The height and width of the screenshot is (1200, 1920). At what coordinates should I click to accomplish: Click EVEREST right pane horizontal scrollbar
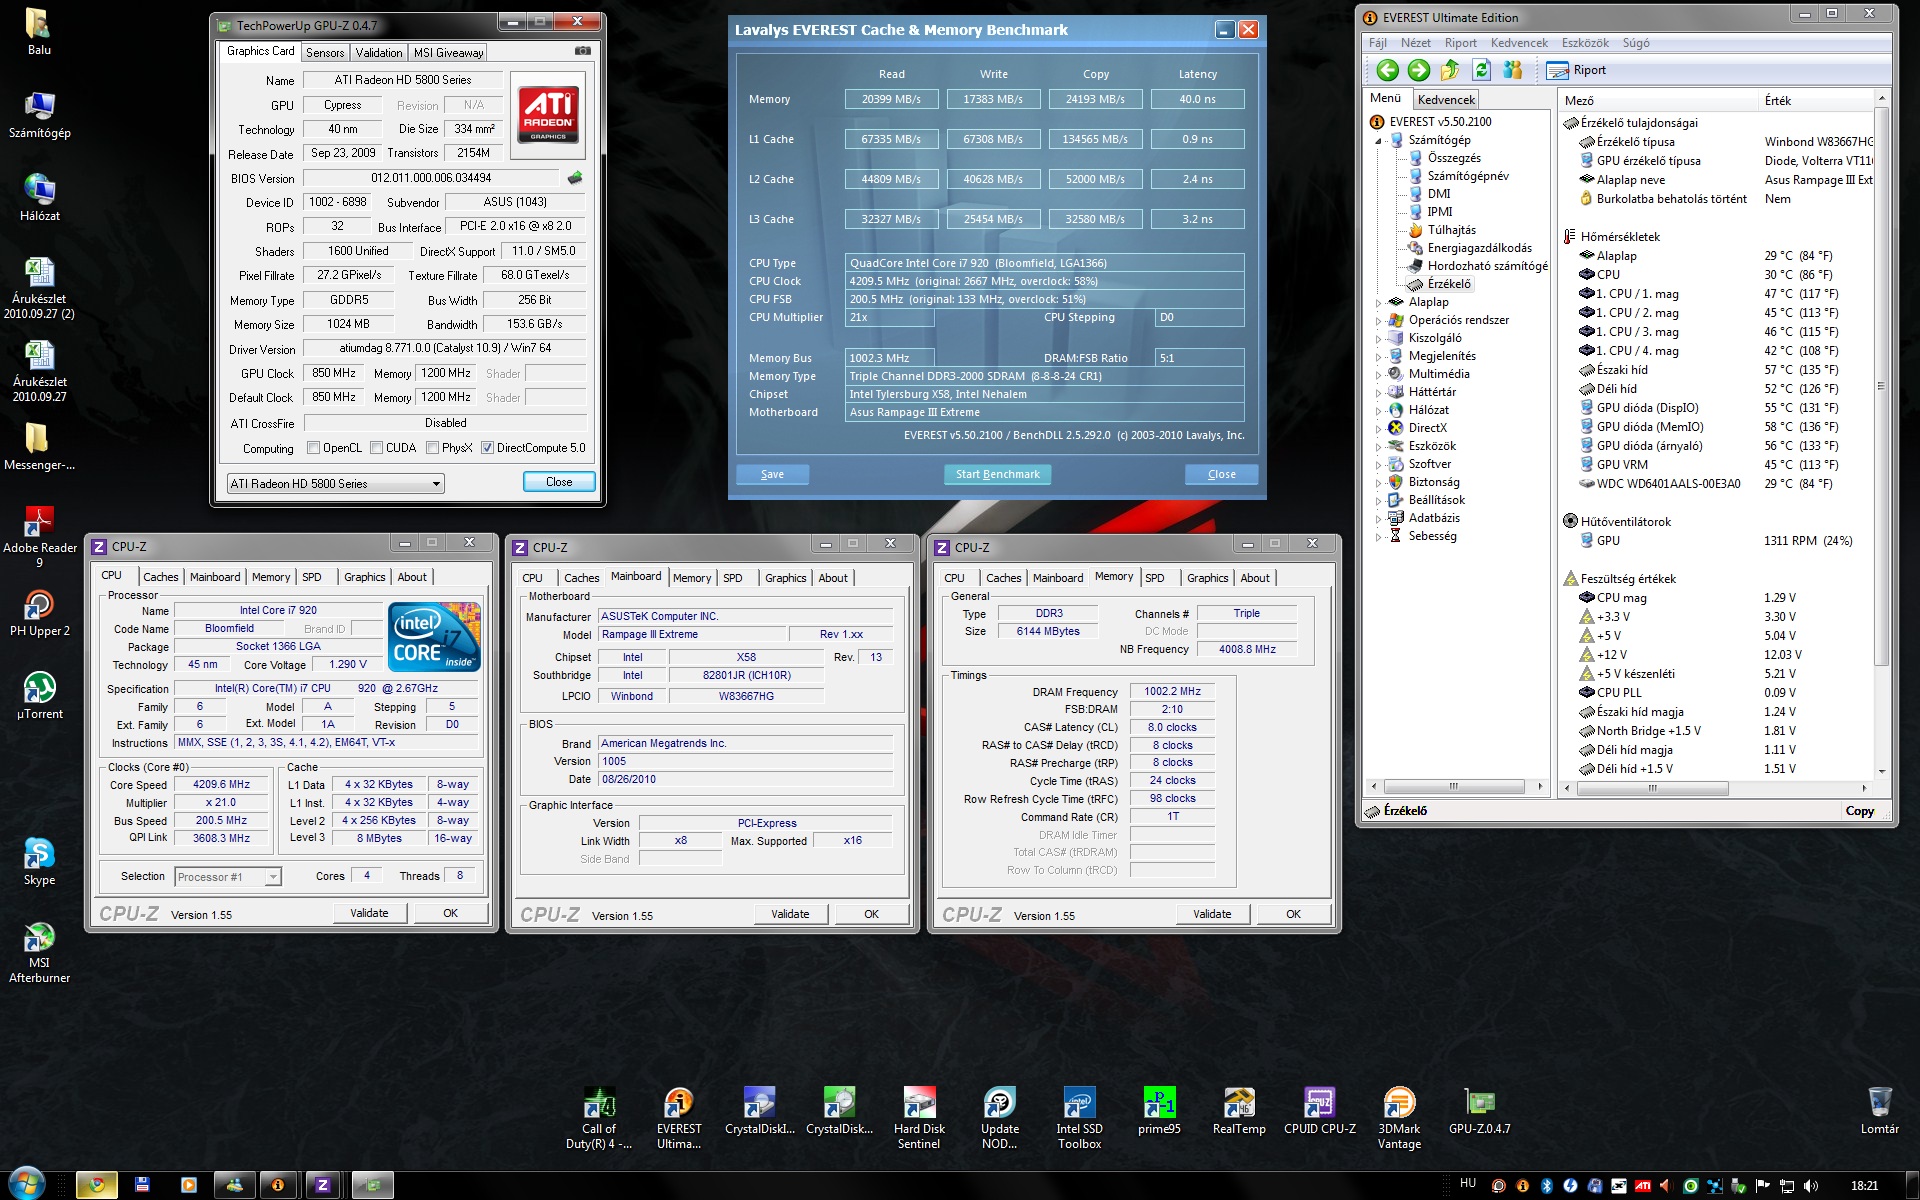(1653, 788)
